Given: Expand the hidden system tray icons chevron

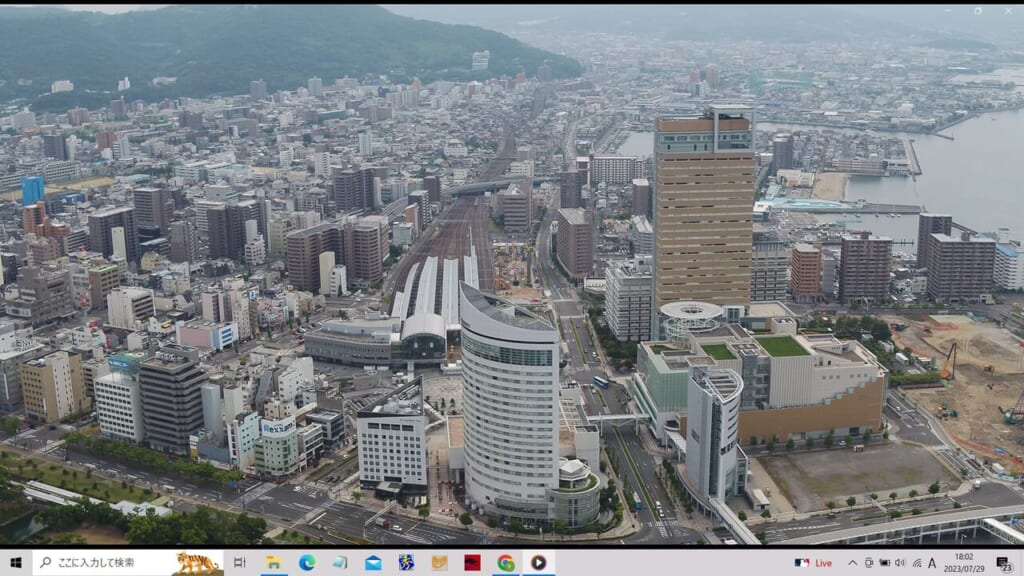Looking at the screenshot, I should pyautogui.click(x=852, y=562).
